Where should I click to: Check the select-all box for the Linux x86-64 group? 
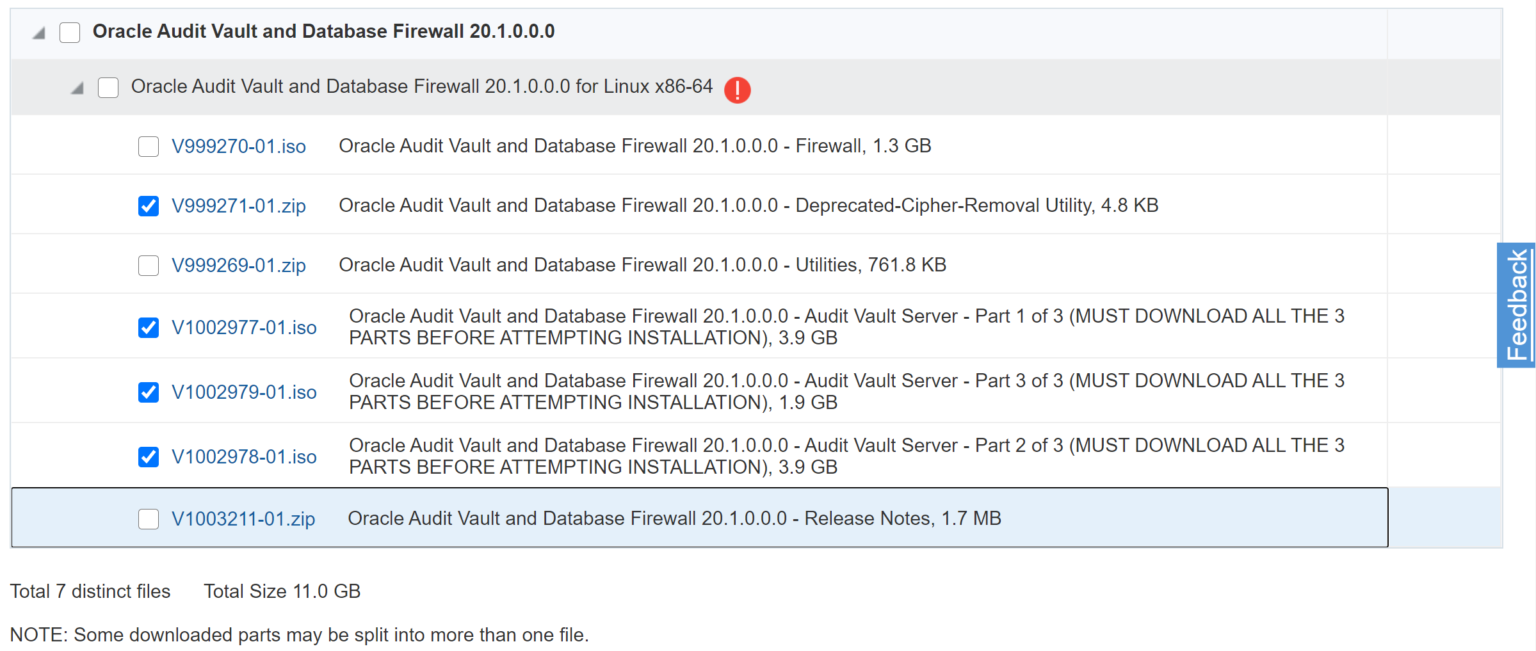coord(107,87)
